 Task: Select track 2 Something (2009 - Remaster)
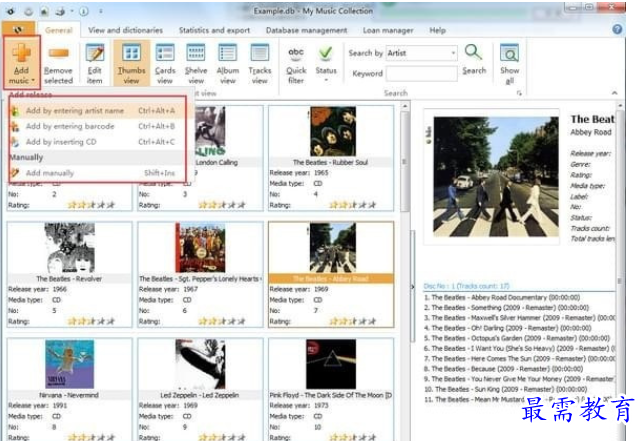tap(506, 308)
